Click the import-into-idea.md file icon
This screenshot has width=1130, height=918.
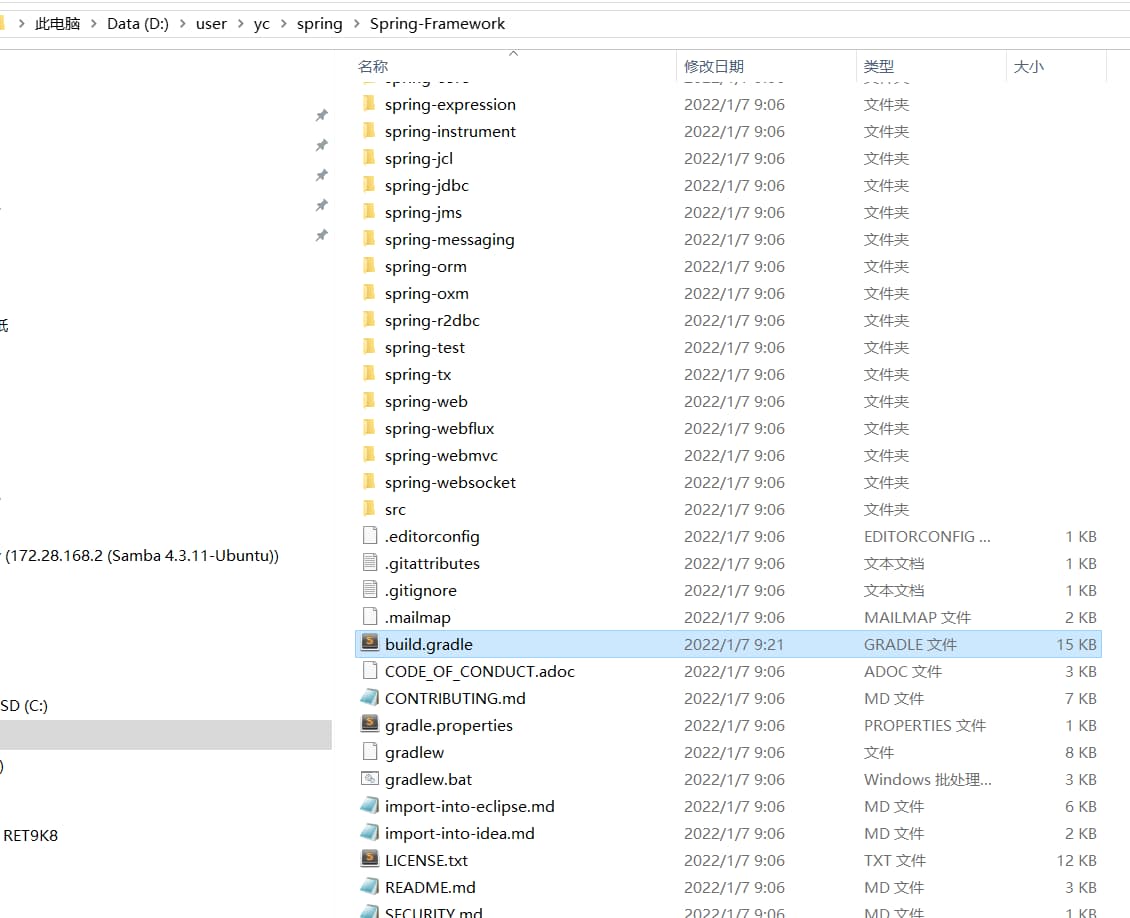[x=370, y=832]
